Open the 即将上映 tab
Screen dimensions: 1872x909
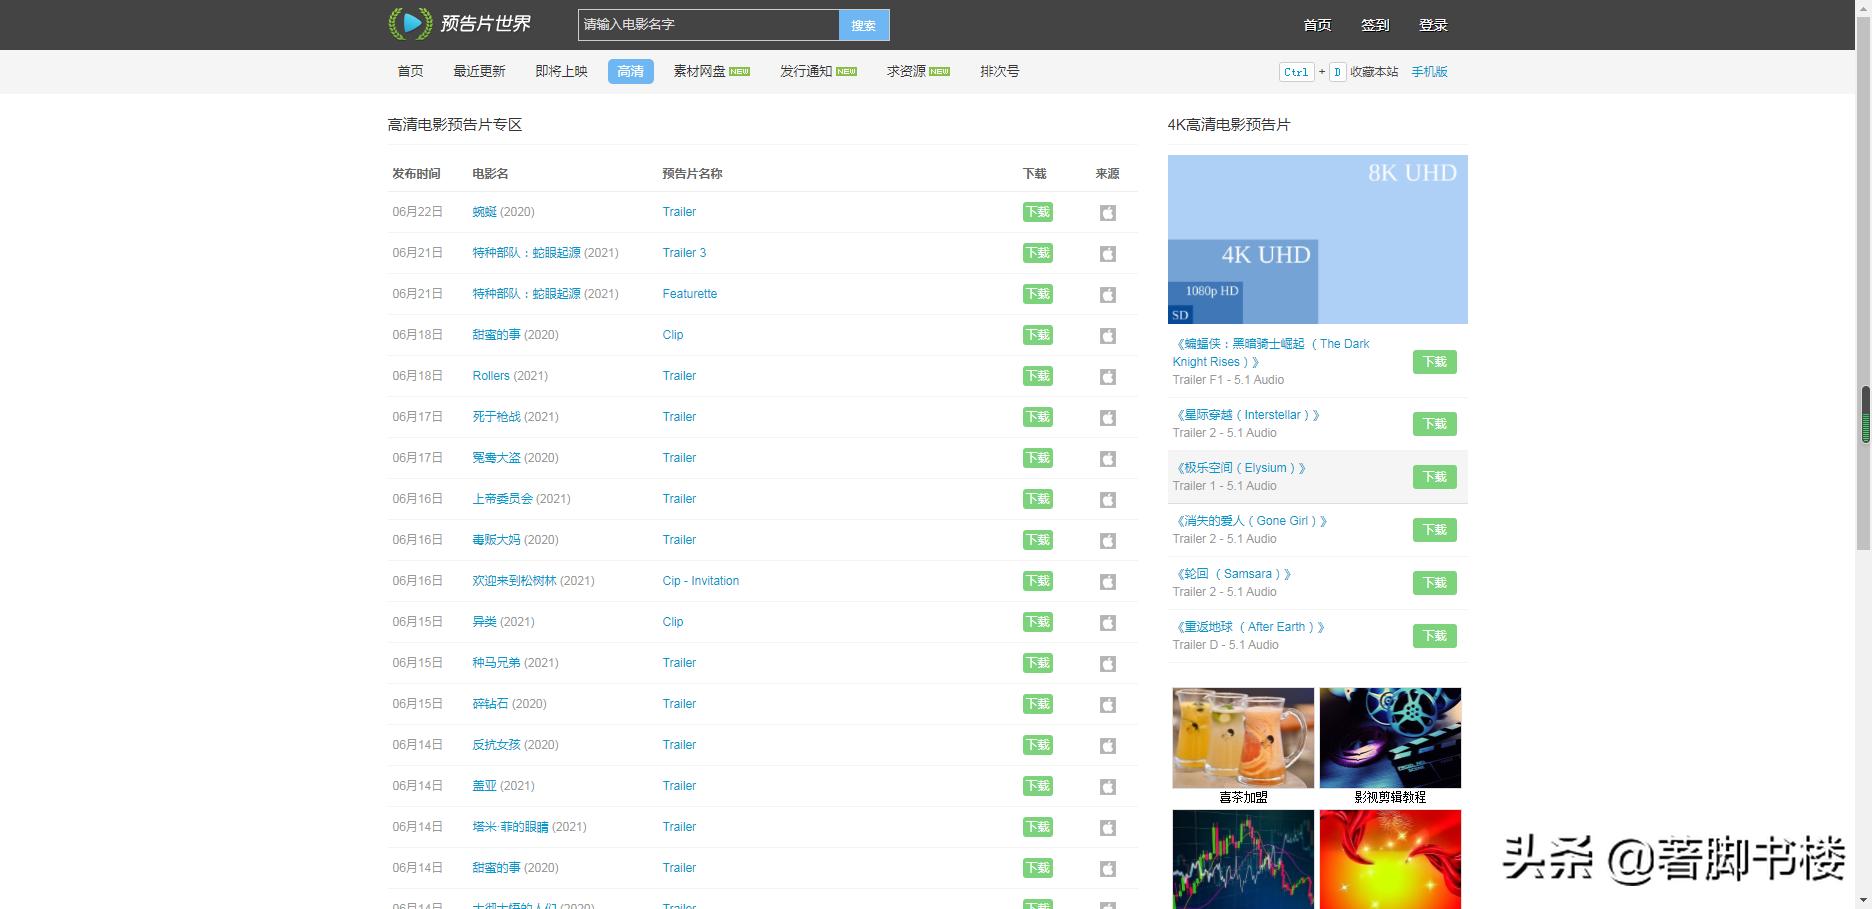coord(561,71)
